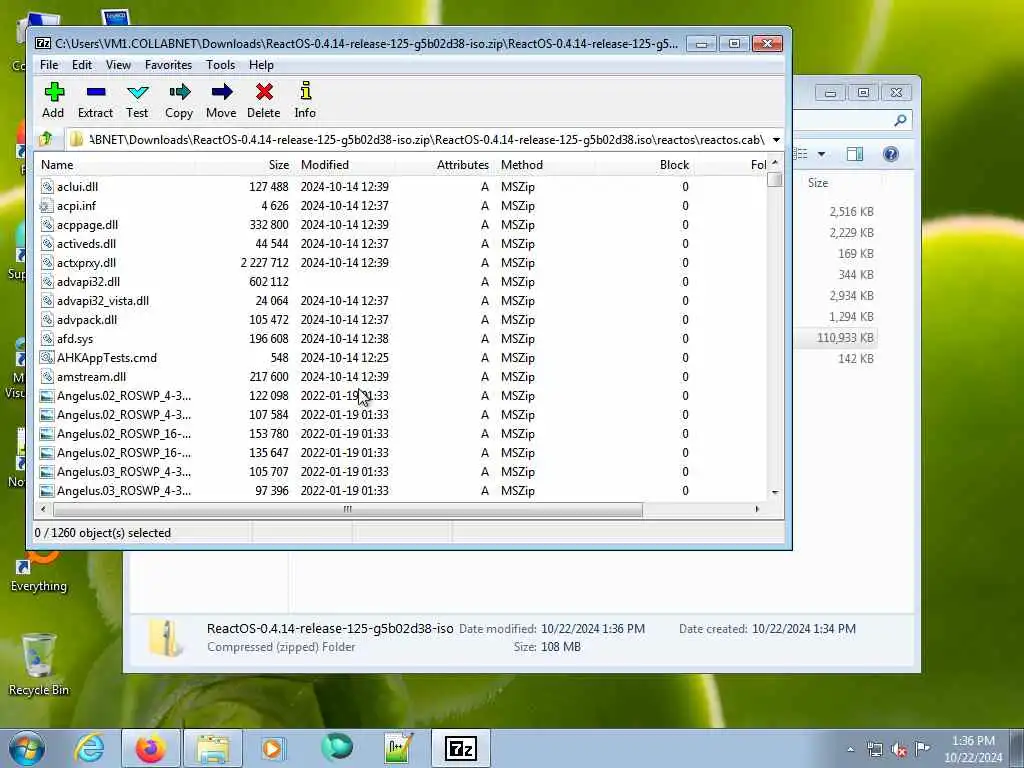Viewport: 1024px width, 768px height.
Task: Sort by the Attributes column header
Action: [445, 165]
